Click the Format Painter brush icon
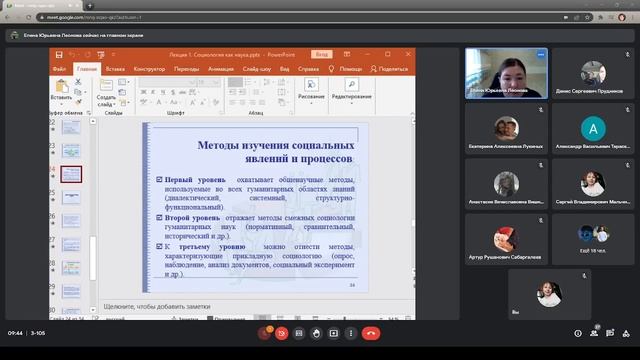The image size is (640, 360). [x=78, y=102]
